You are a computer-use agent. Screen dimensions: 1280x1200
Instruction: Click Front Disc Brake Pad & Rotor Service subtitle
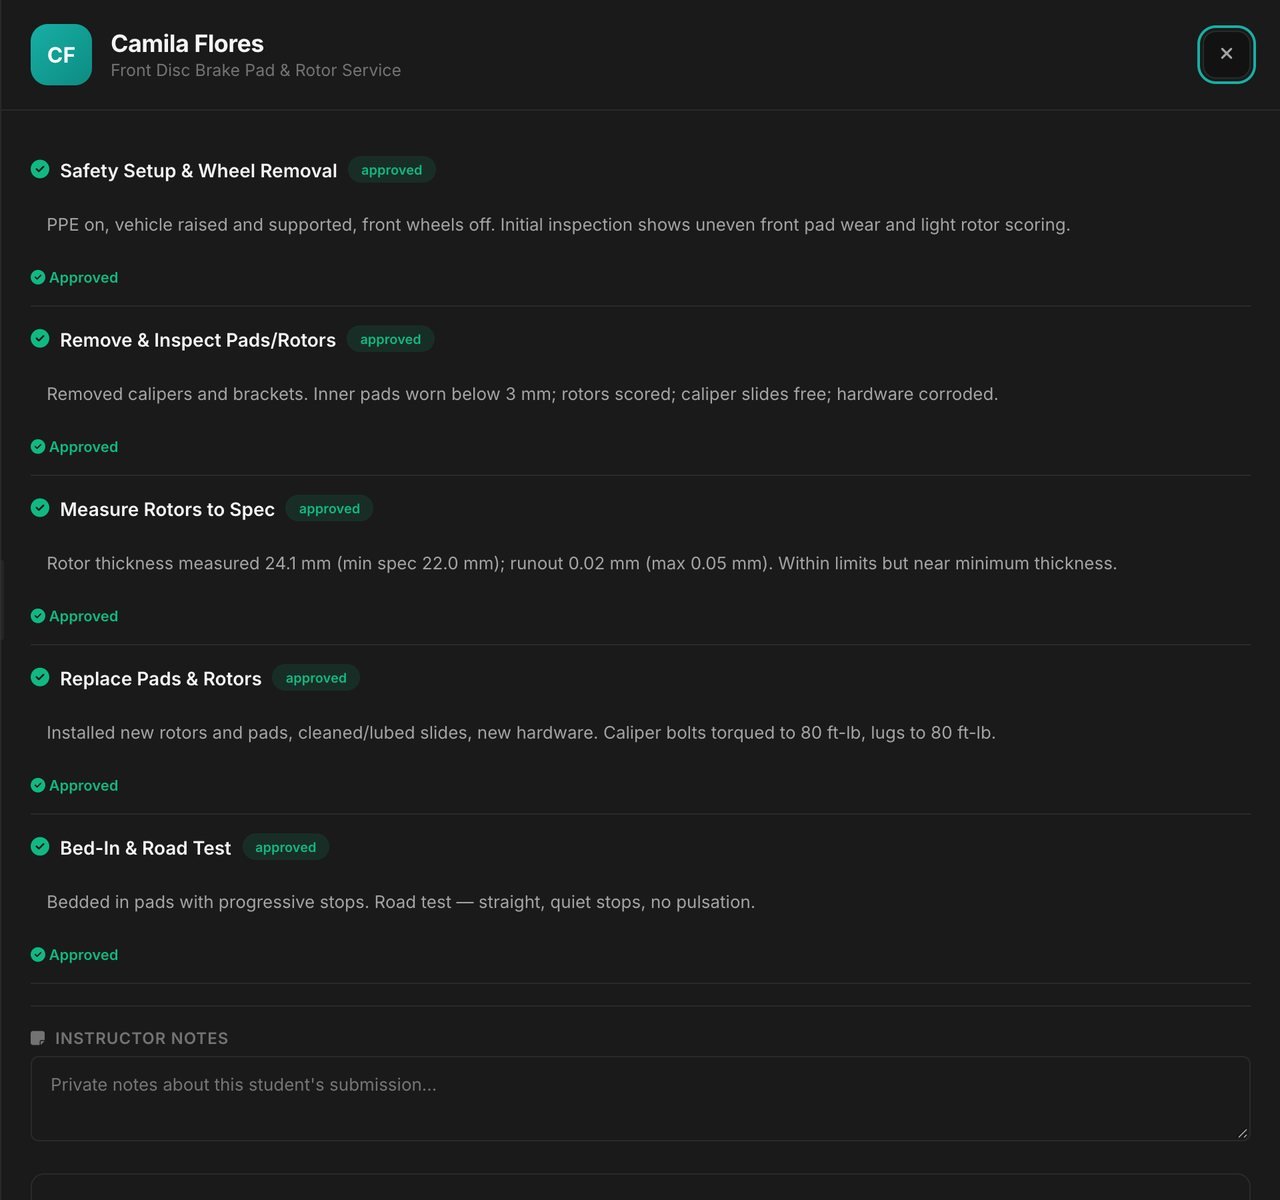(256, 70)
